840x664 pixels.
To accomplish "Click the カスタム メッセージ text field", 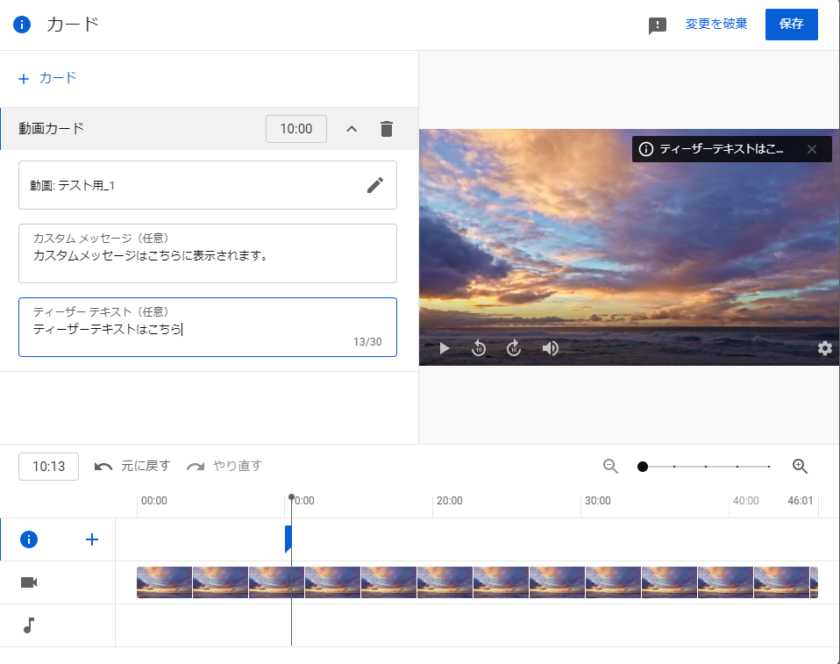I will [207, 255].
